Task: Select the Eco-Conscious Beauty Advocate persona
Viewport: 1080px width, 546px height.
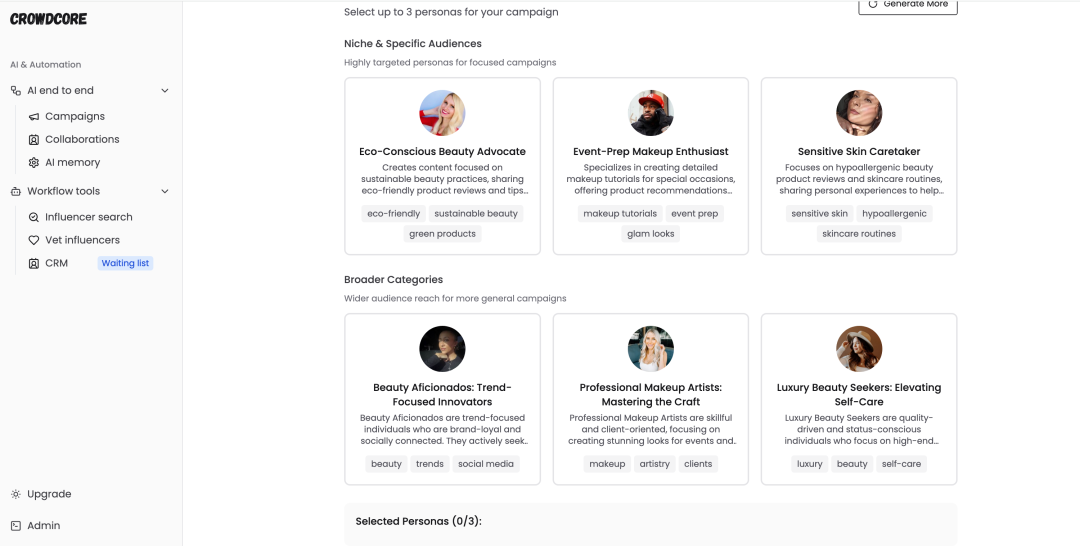Action: click(442, 166)
